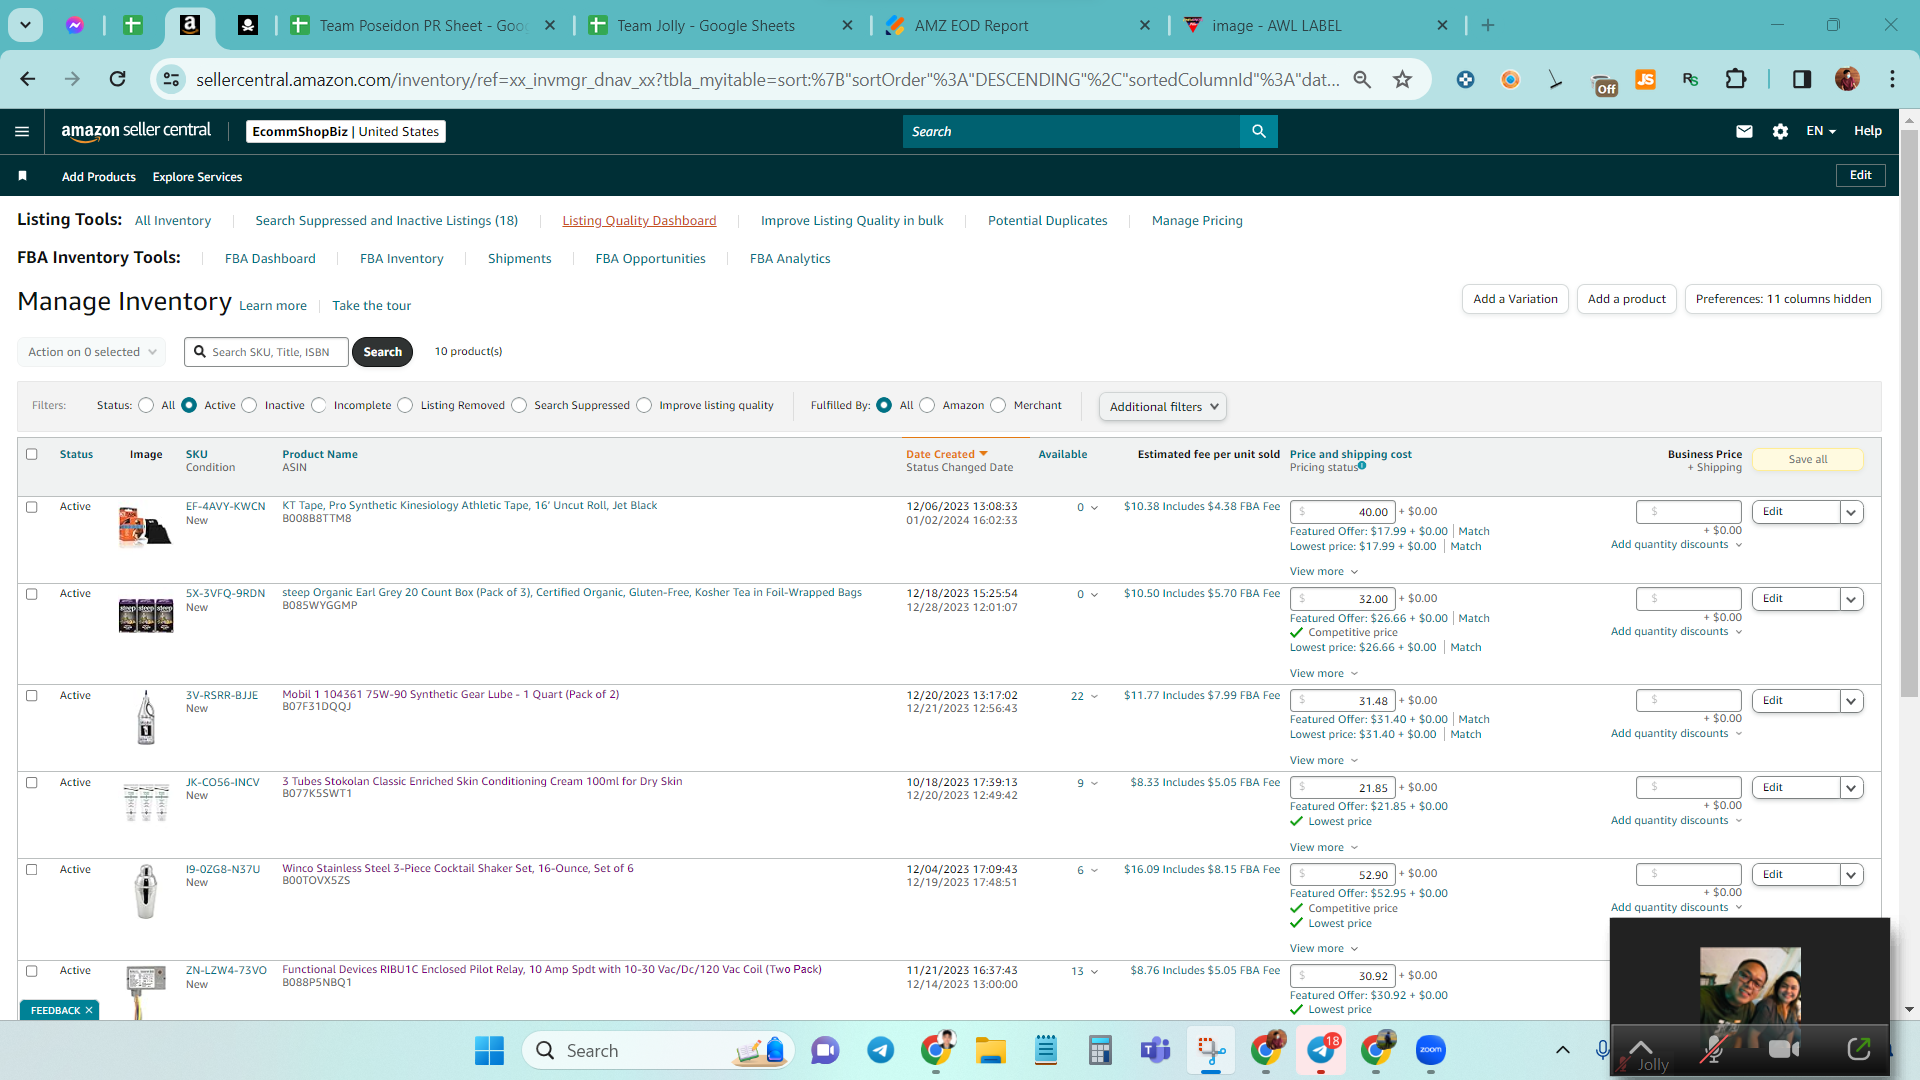The image size is (1920, 1080).
Task: Click the bookmark flag icon in navigation bar
Action: tap(22, 176)
